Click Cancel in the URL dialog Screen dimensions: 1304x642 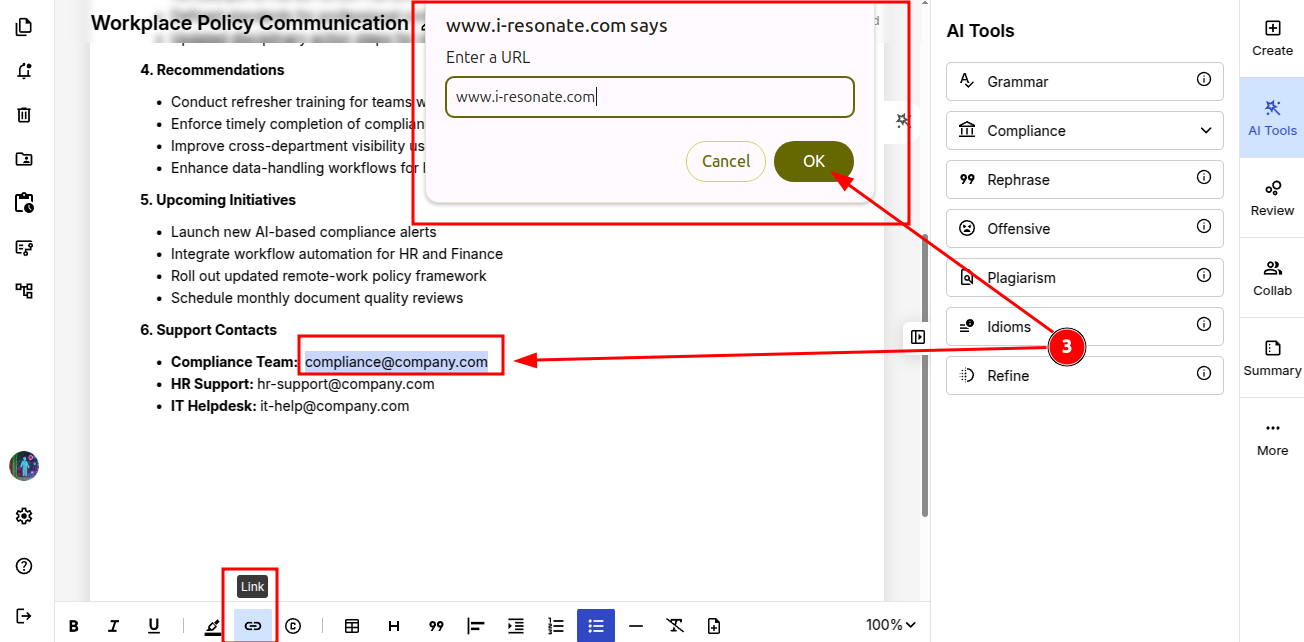point(726,162)
